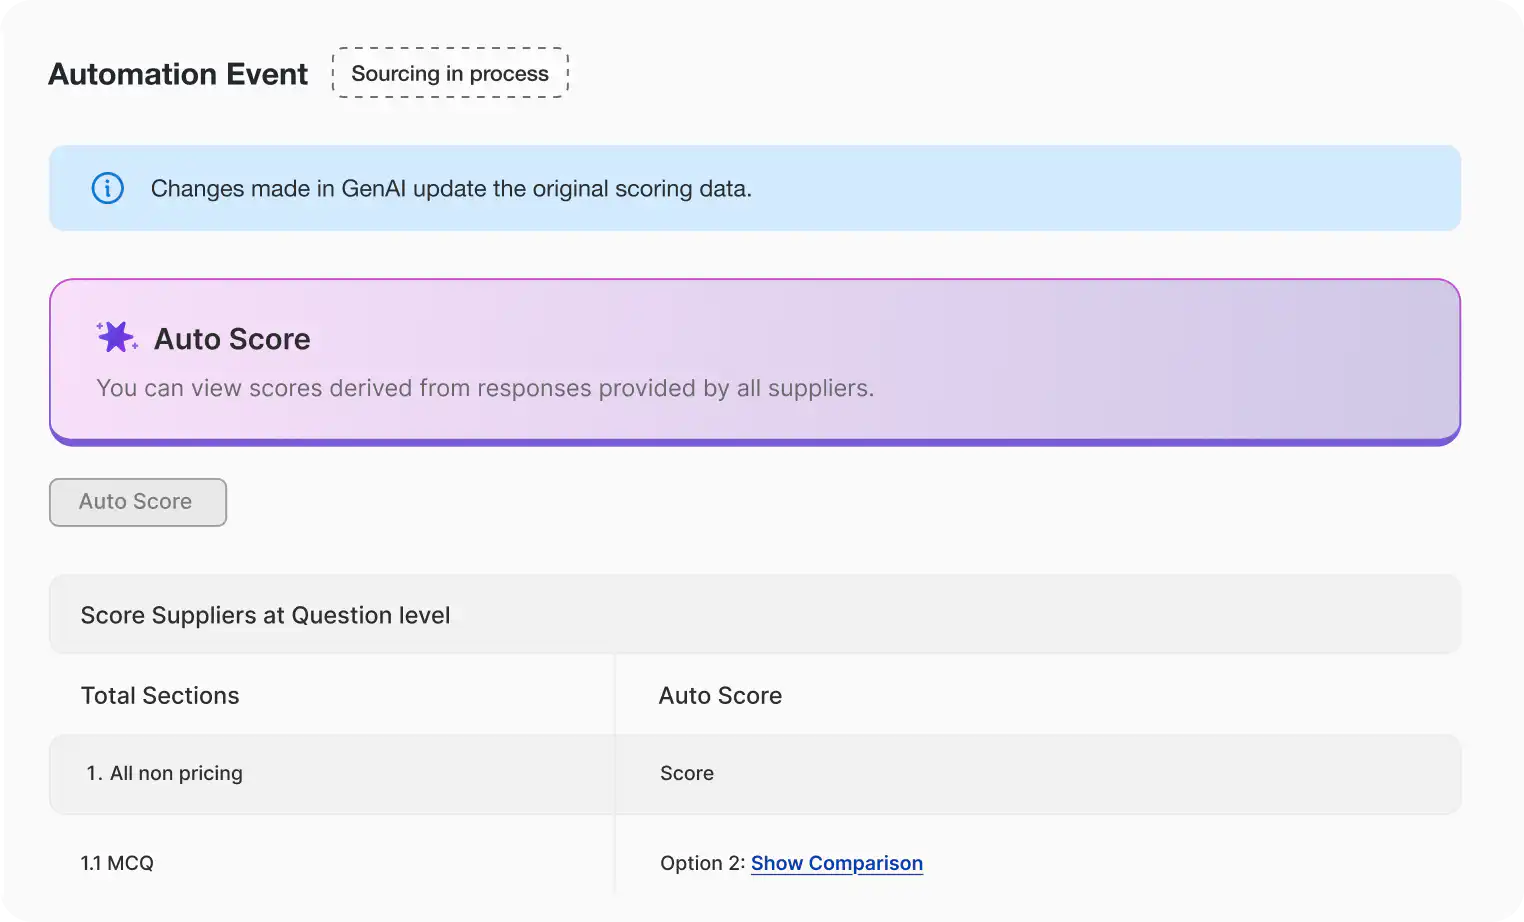Click the Auto Score banner title
Viewport: 1524px width, 922px height.
tap(232, 339)
